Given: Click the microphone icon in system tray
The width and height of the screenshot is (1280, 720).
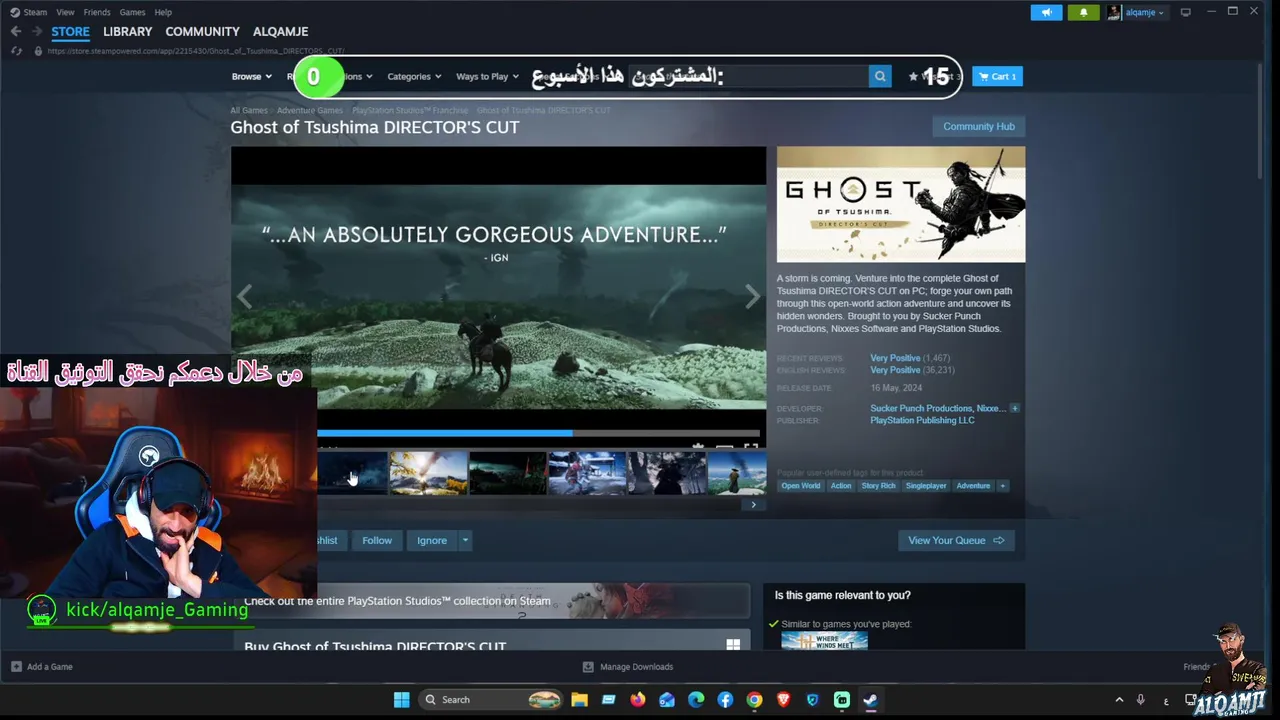Looking at the screenshot, I should [1141, 700].
